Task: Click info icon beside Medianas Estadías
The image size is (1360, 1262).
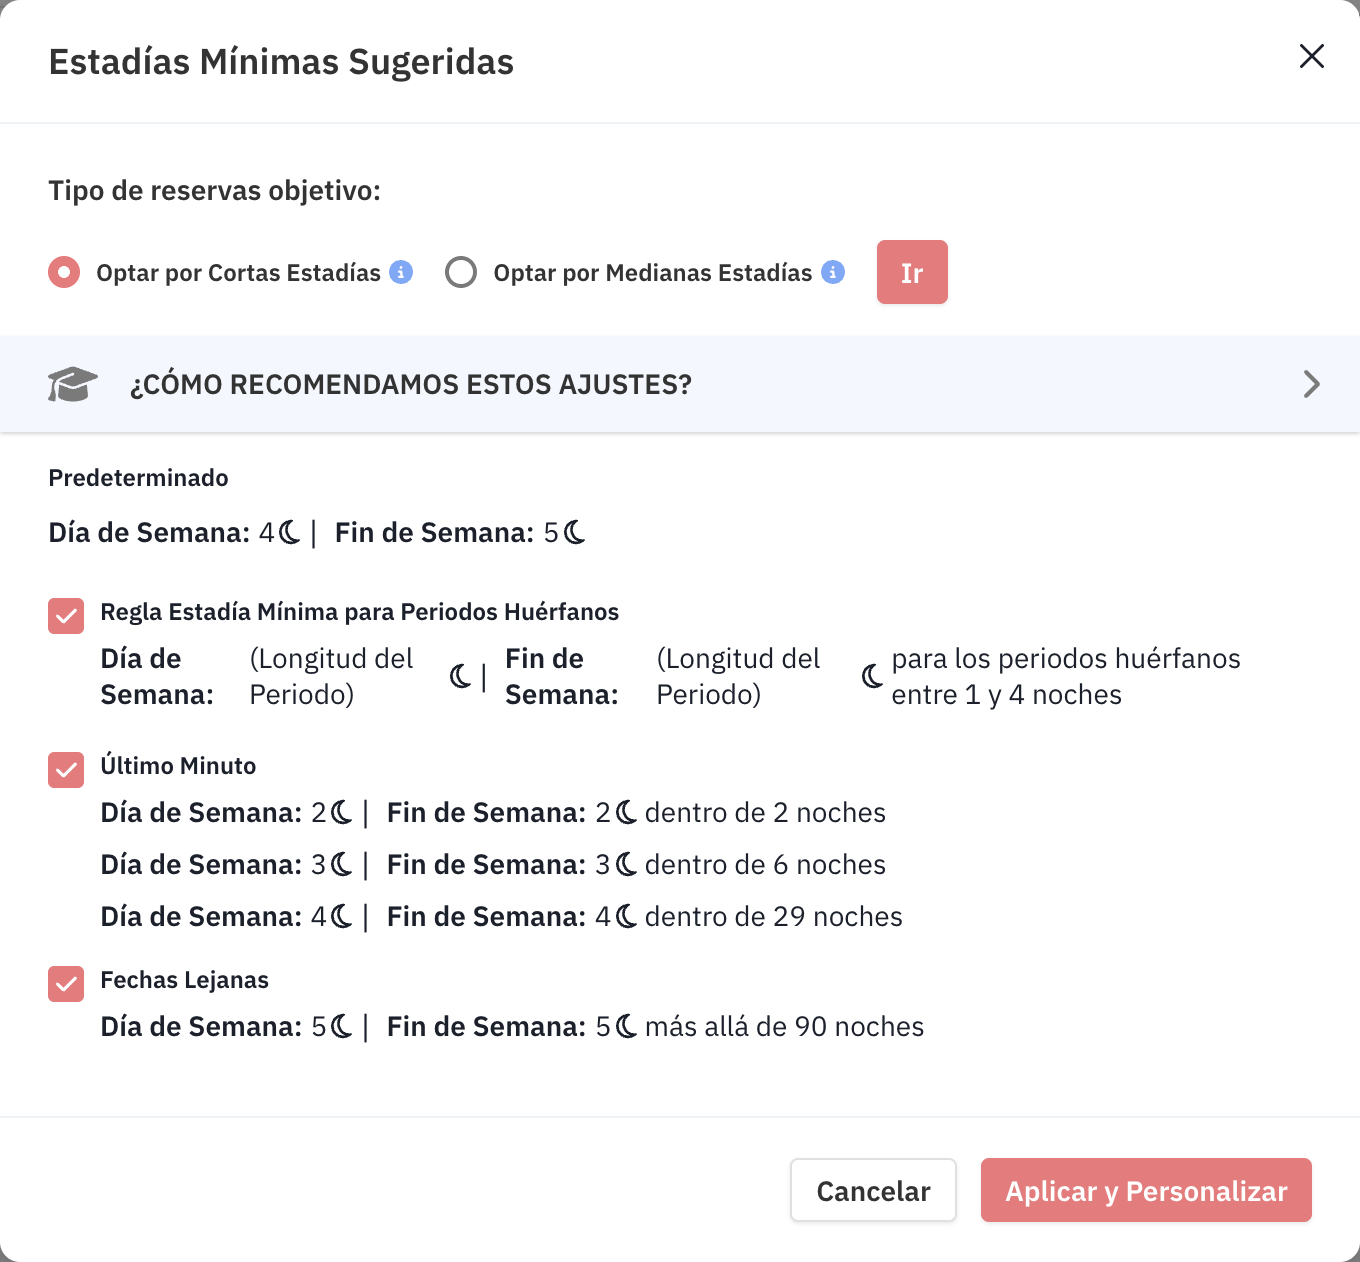Action: [x=833, y=272]
